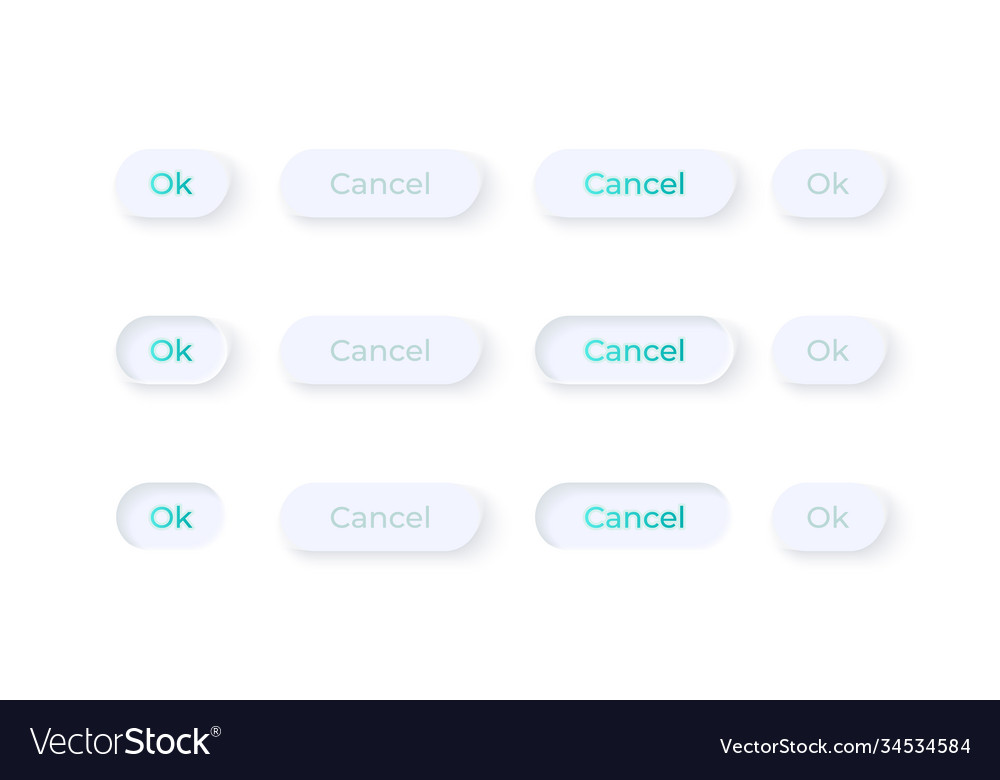The width and height of the screenshot is (1000, 780).
Task: Select the faded Cancel button in middle row
Action: point(380,350)
